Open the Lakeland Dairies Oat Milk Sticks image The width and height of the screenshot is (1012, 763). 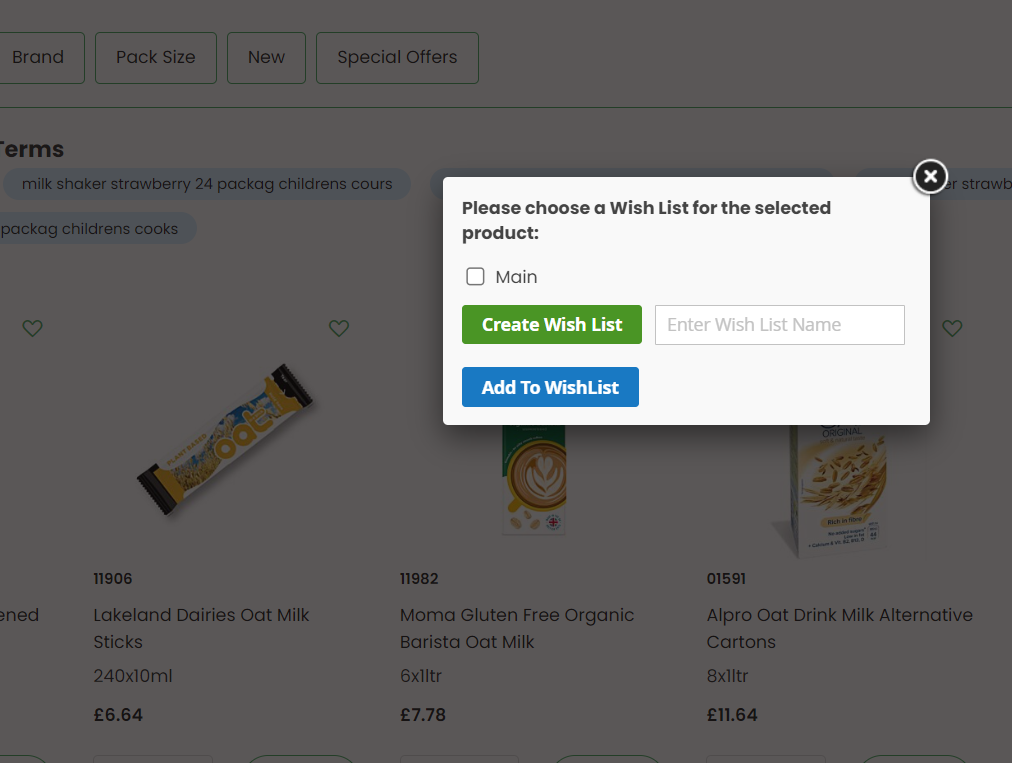point(227,443)
